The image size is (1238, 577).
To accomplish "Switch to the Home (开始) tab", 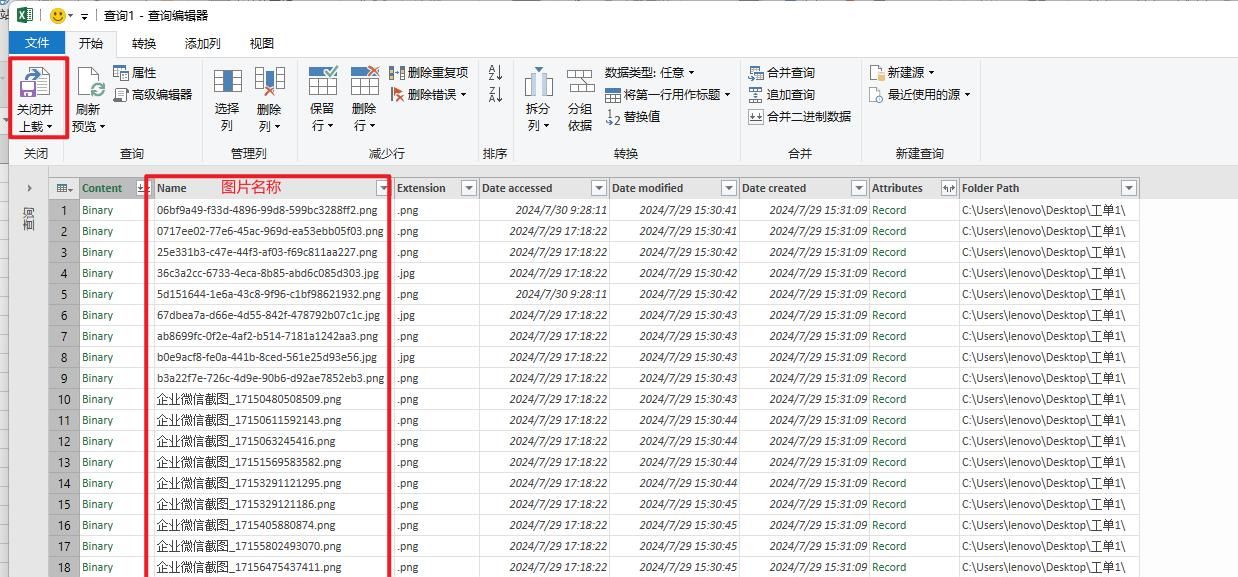I will pyautogui.click(x=91, y=43).
